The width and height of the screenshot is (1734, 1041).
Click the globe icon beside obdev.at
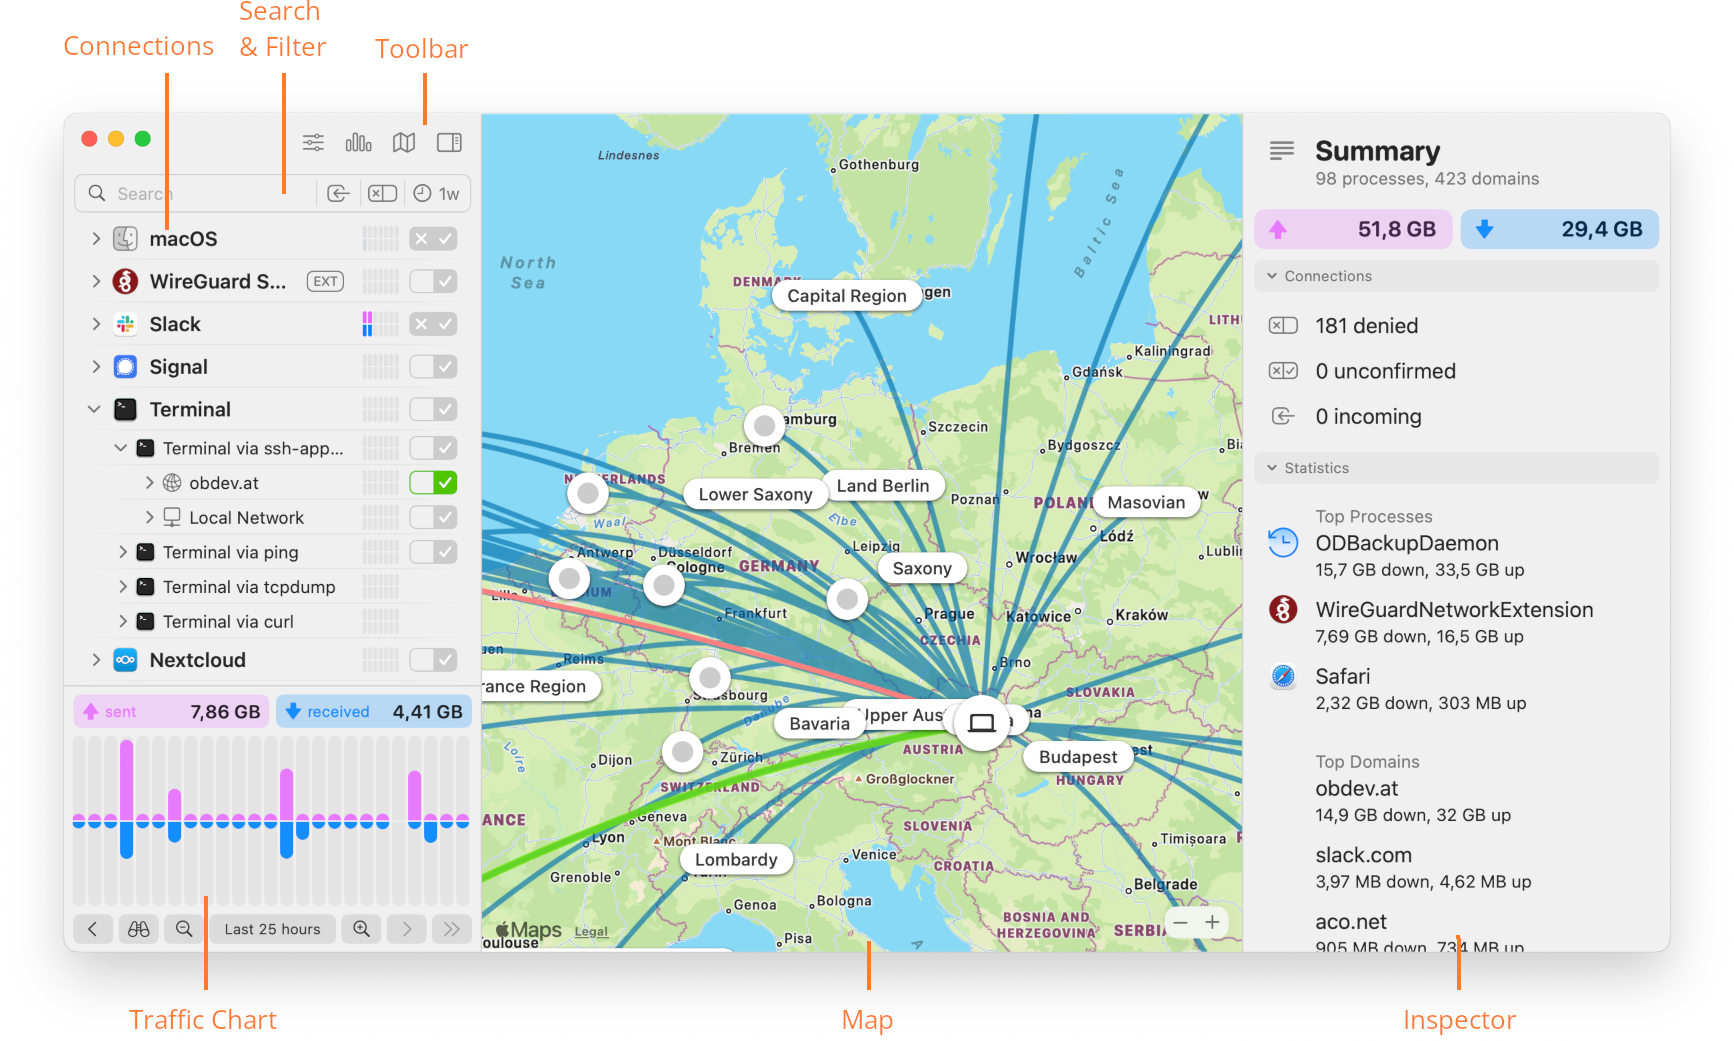pos(172,483)
